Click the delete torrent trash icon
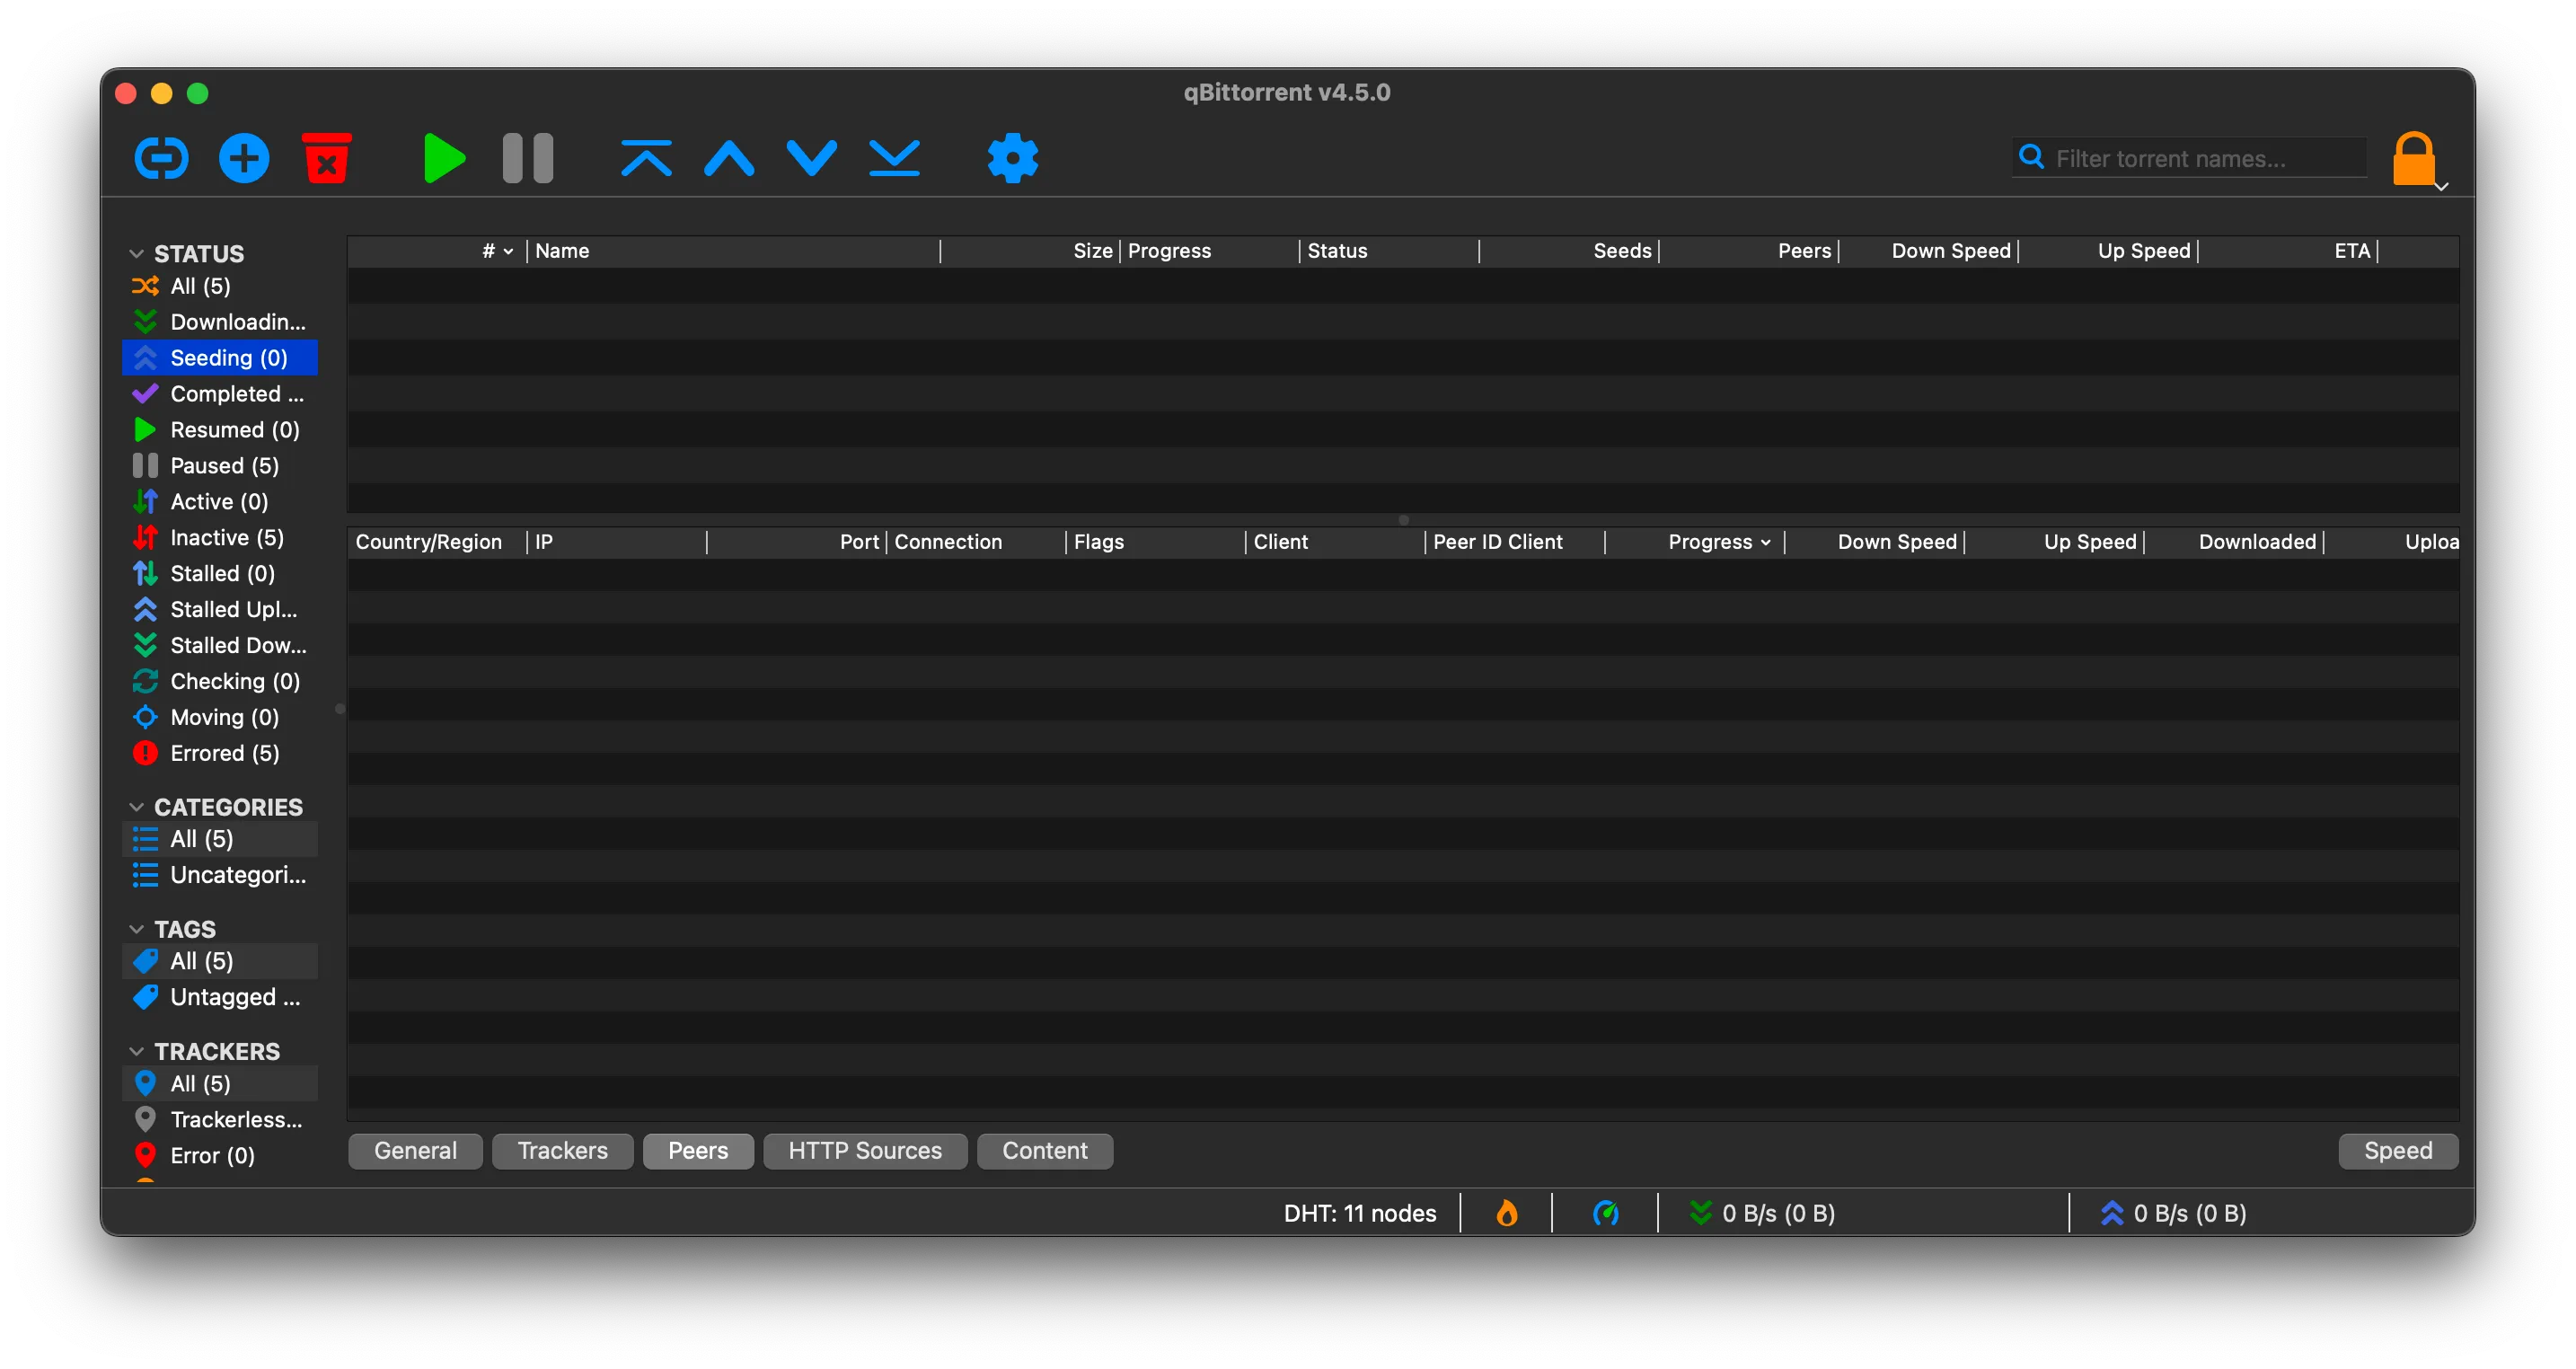Viewport: 2576px width, 1369px height. point(327,157)
